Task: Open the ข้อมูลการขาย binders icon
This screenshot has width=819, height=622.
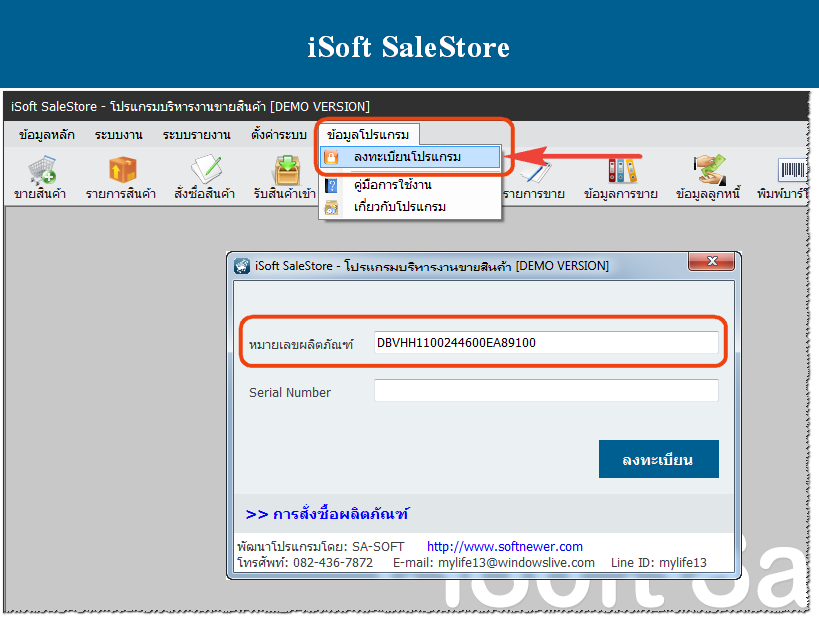Action: click(622, 170)
